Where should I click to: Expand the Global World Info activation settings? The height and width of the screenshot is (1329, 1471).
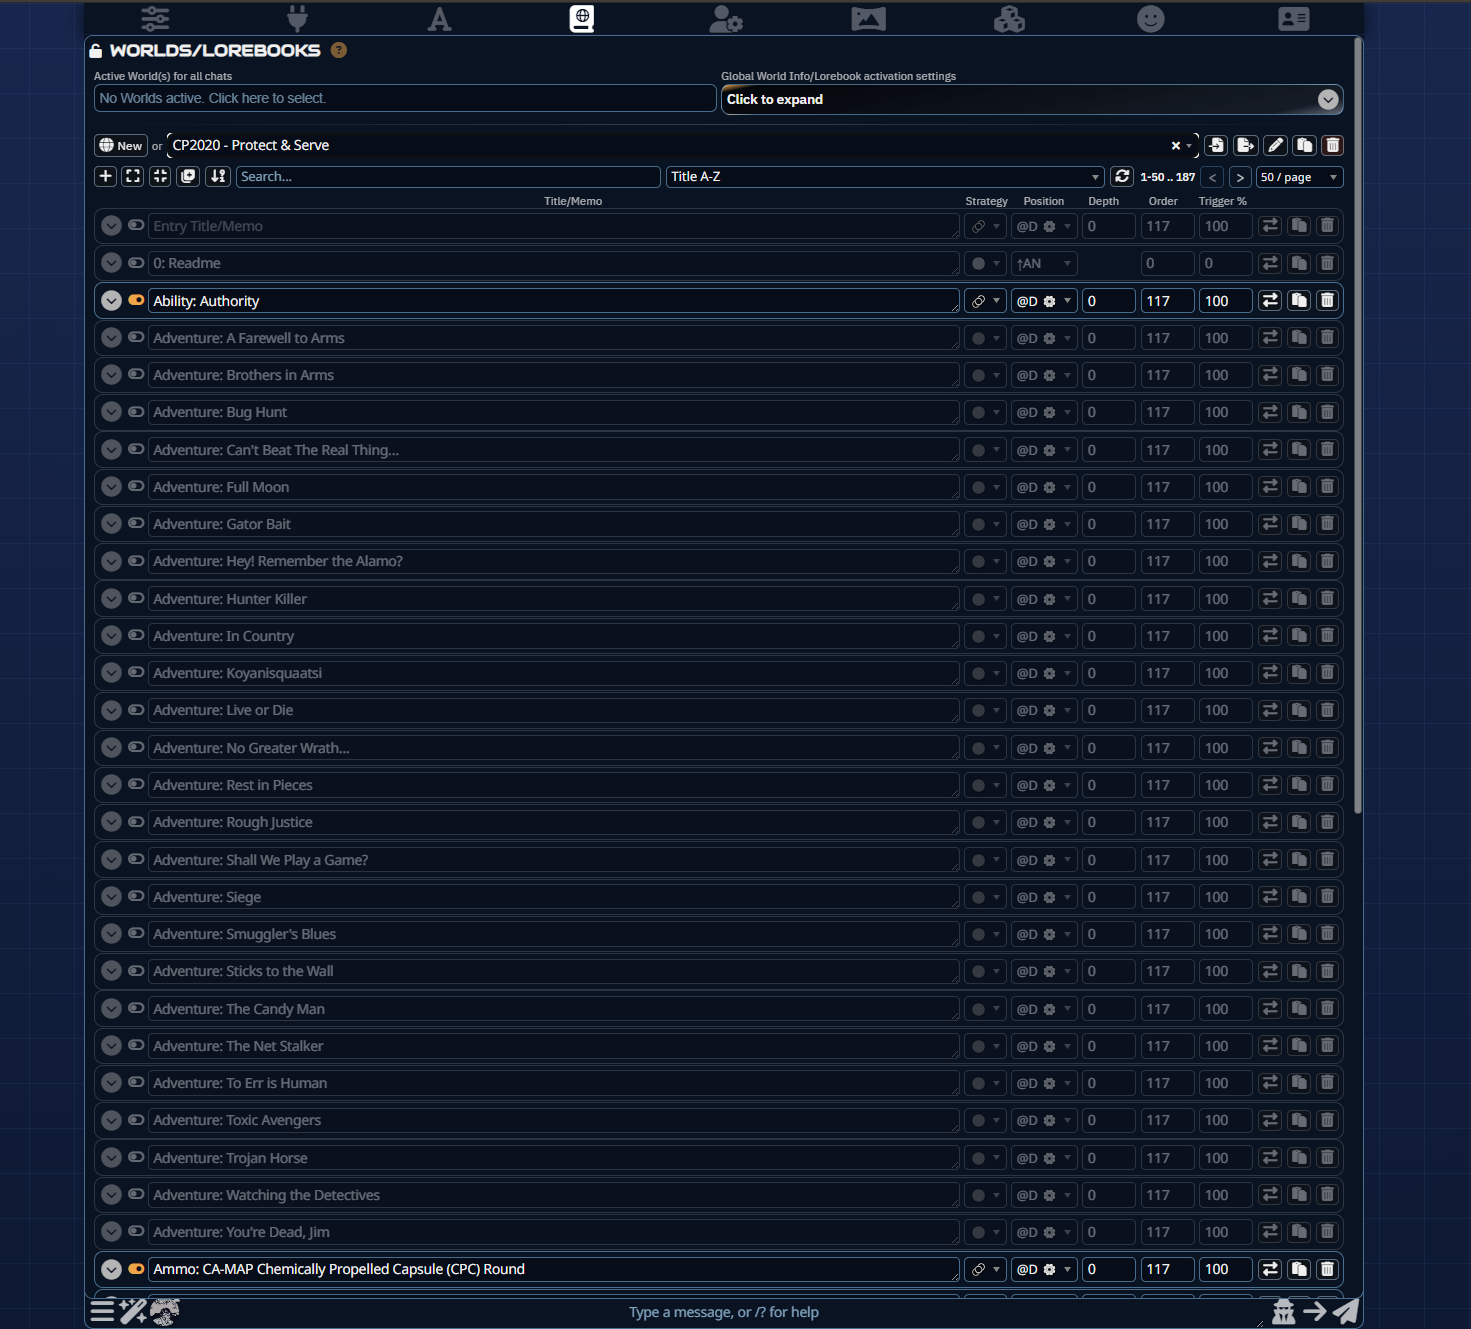(1032, 99)
